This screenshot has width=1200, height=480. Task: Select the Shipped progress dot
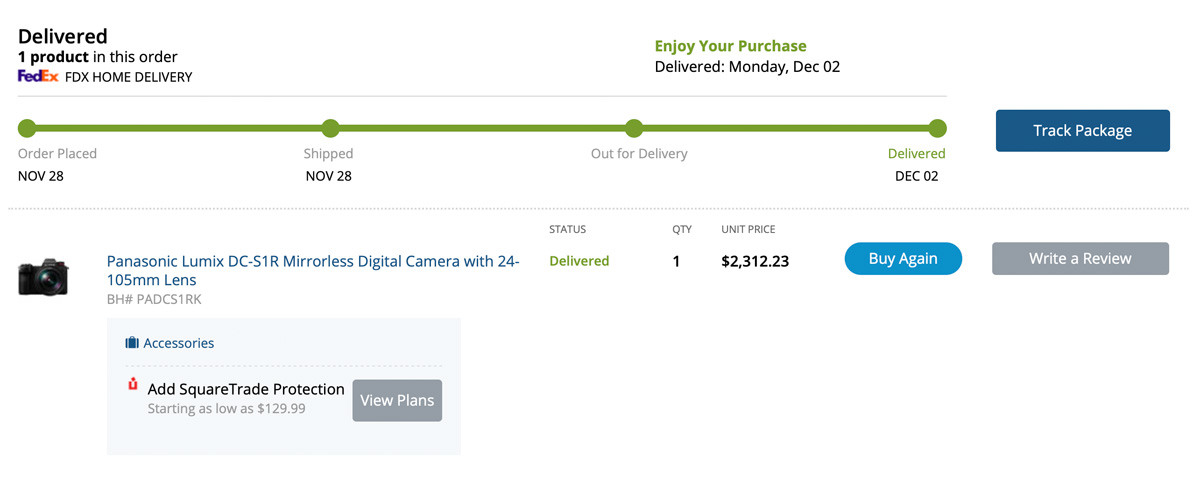click(x=330, y=128)
